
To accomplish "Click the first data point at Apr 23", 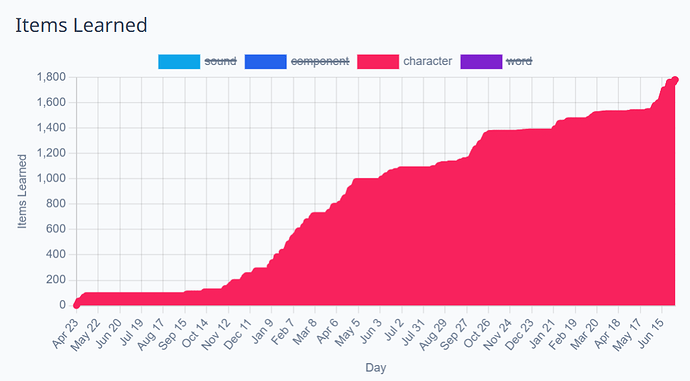I will (76, 305).
